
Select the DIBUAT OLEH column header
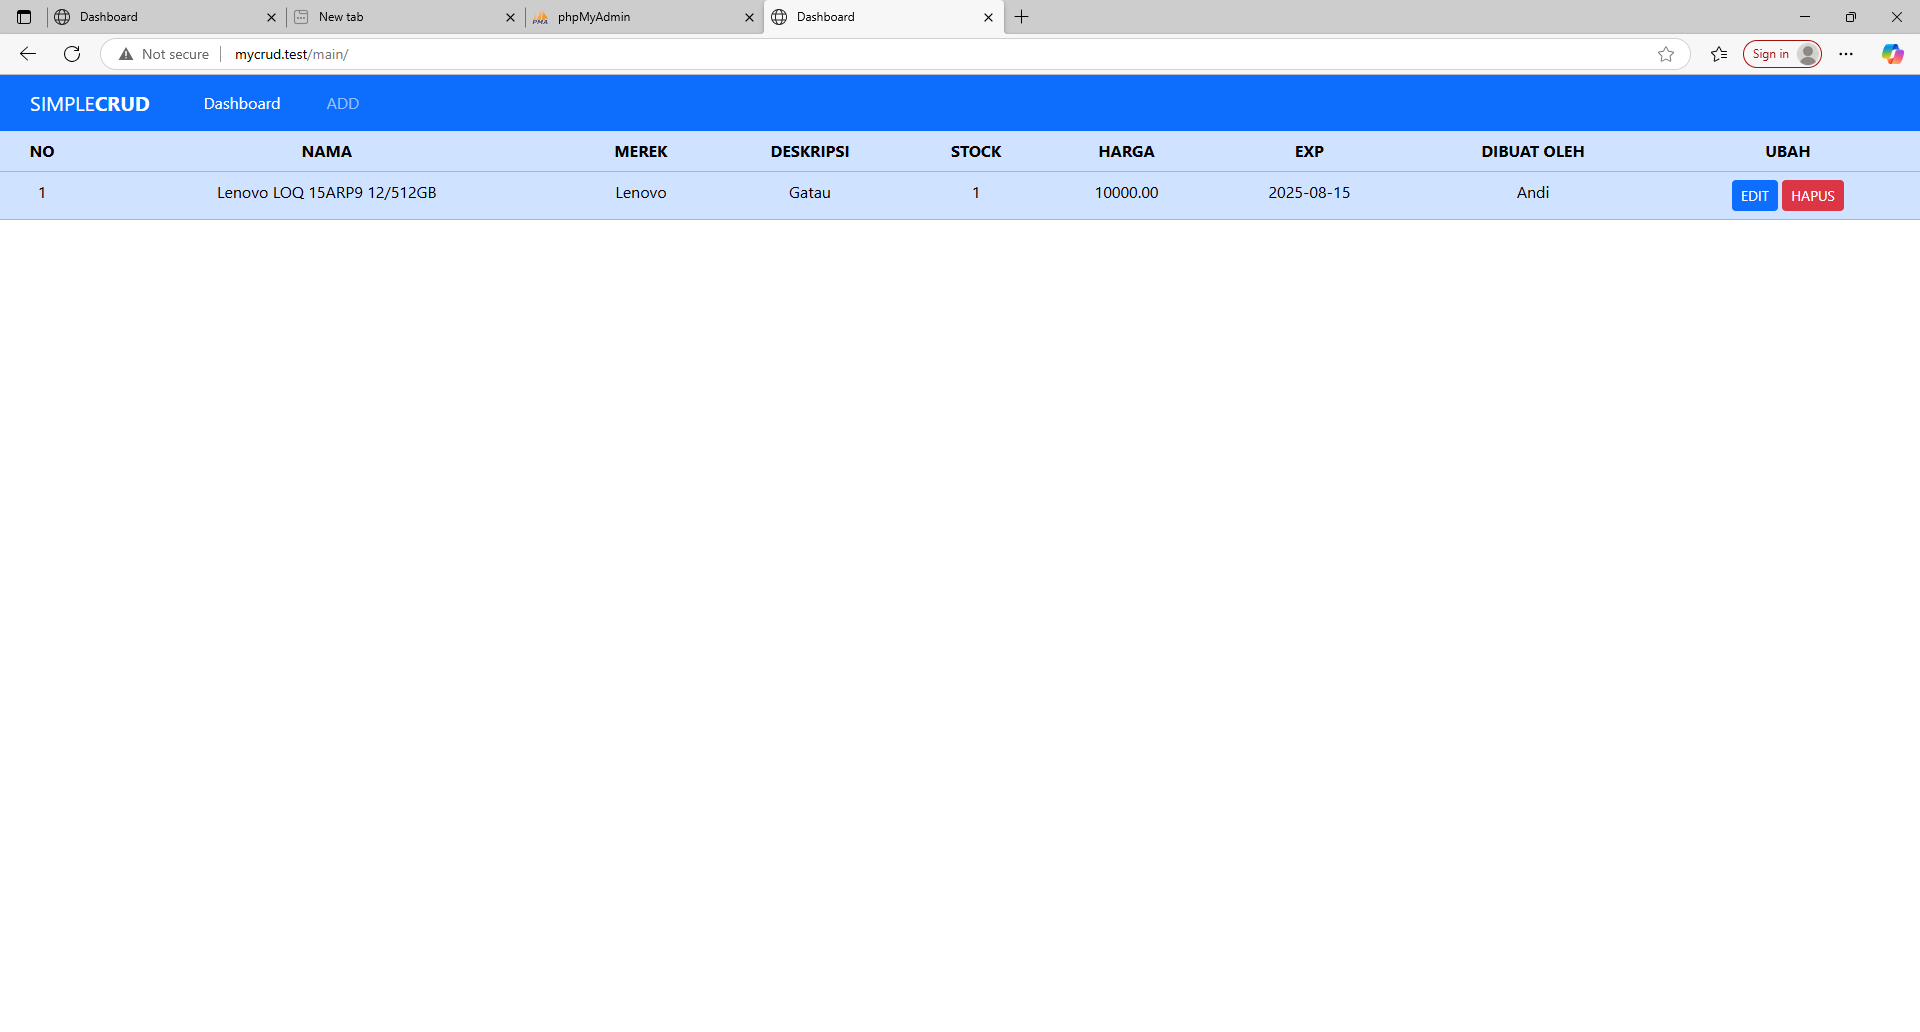[x=1533, y=152]
